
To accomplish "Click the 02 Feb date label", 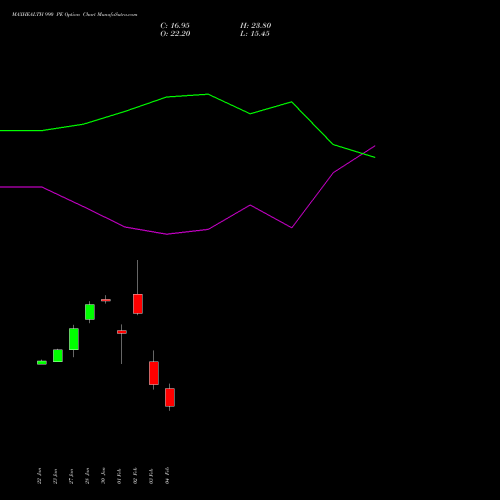I will [x=135, y=476].
